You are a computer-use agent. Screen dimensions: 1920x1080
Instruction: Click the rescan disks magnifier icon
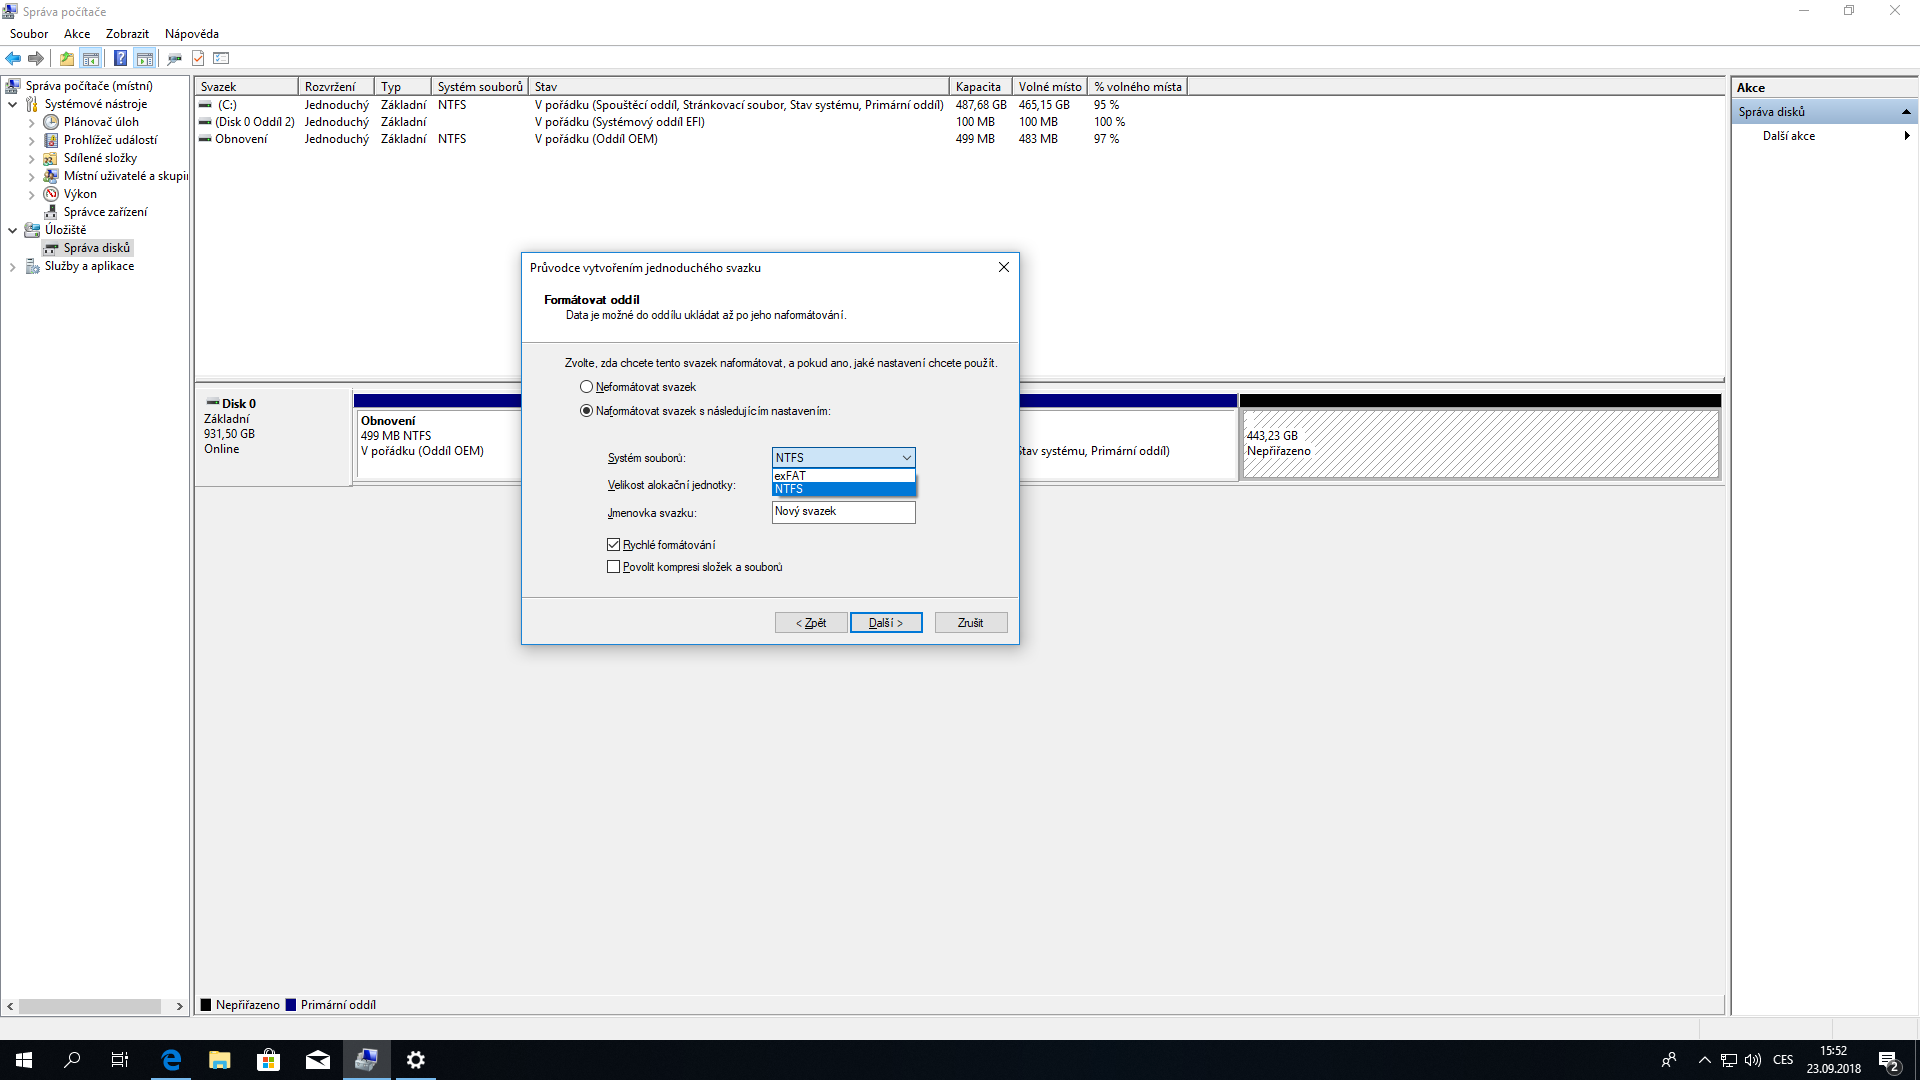[x=174, y=58]
